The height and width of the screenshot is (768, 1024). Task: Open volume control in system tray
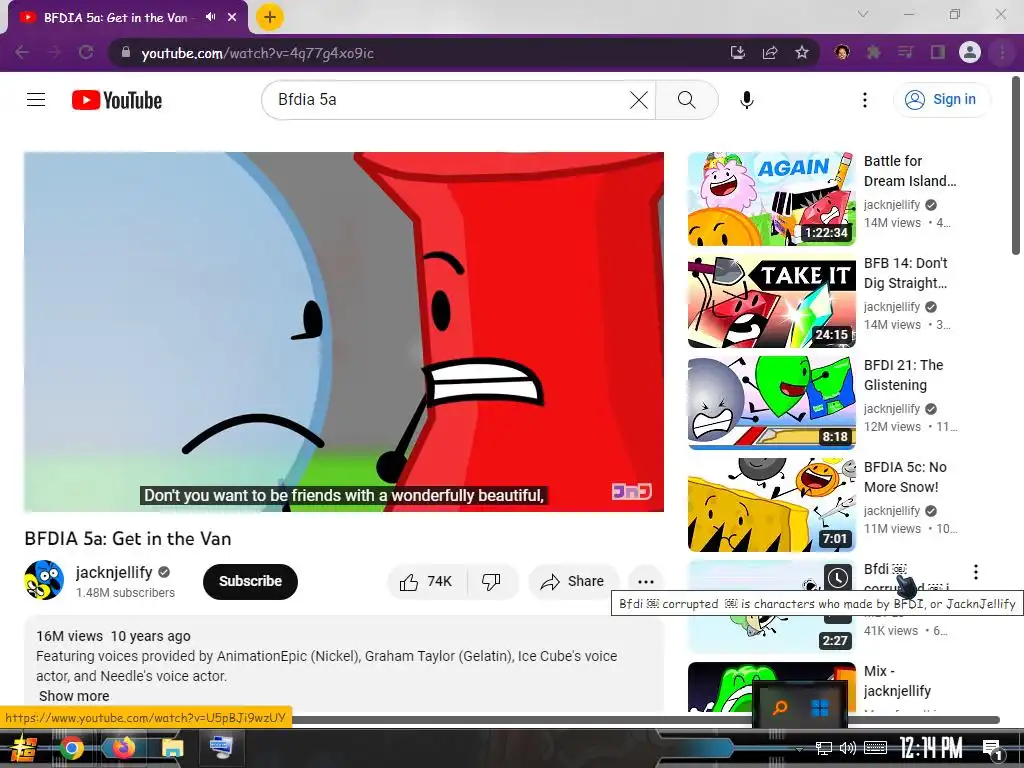[x=848, y=748]
